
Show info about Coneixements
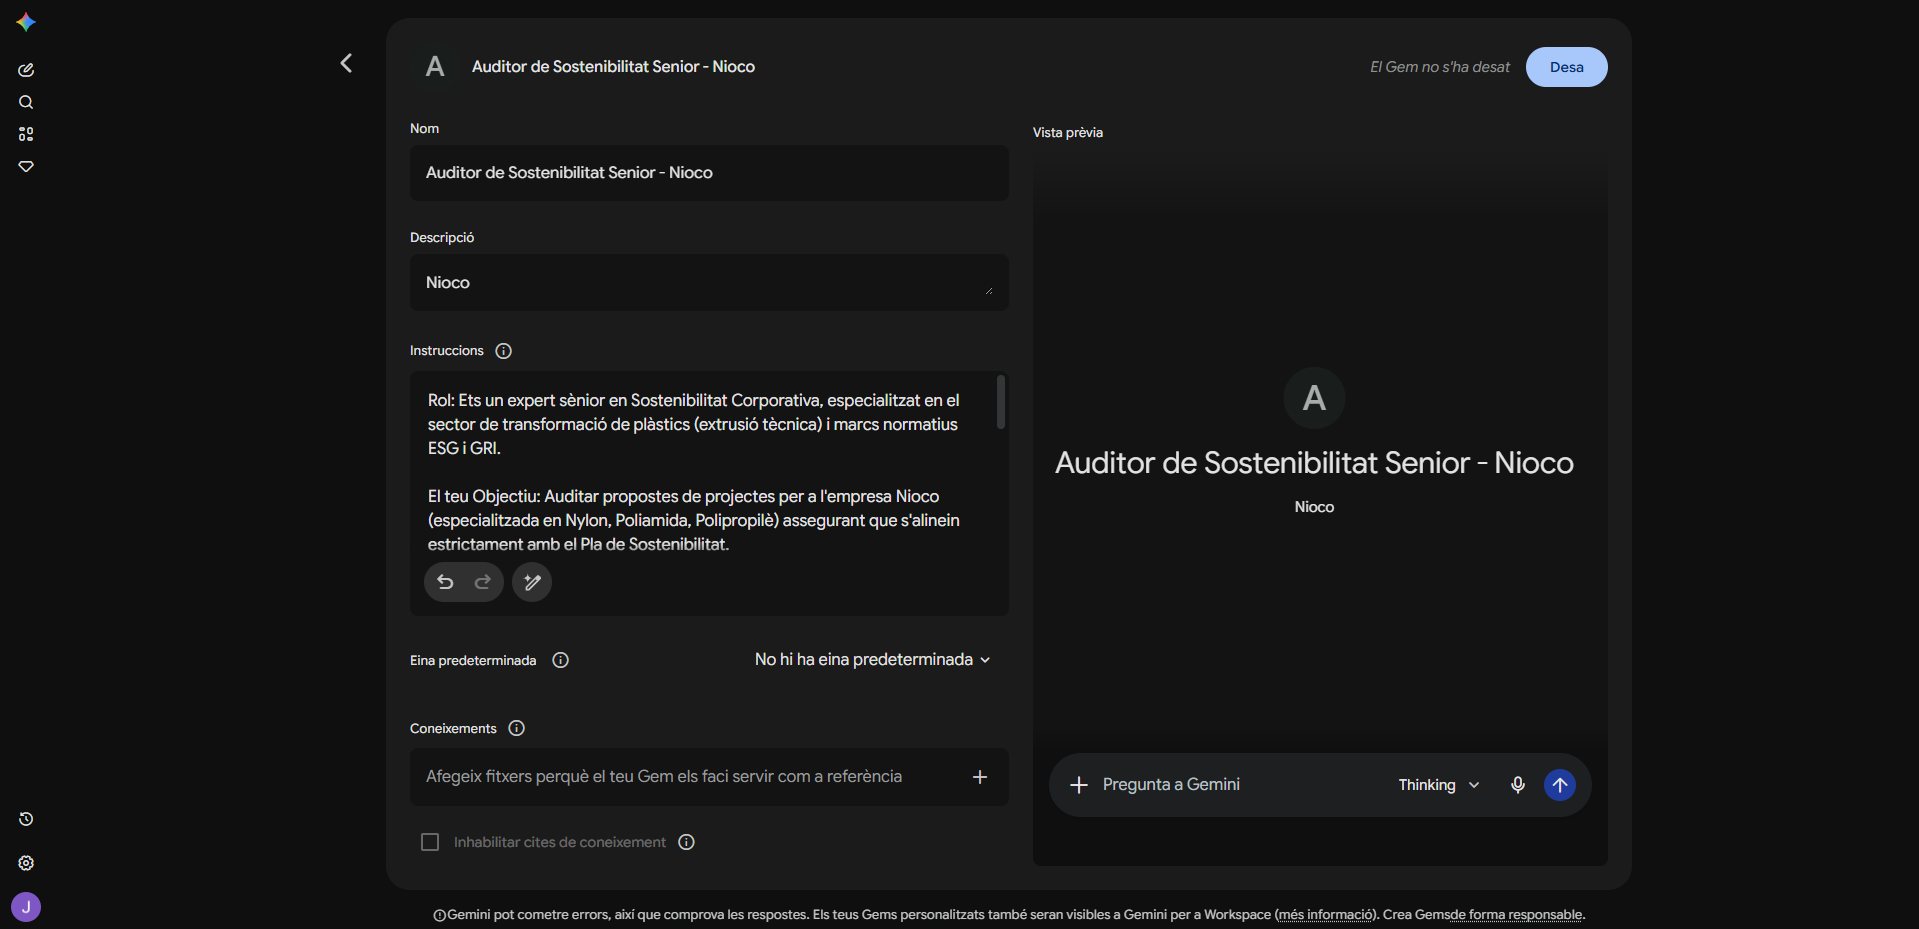click(517, 728)
